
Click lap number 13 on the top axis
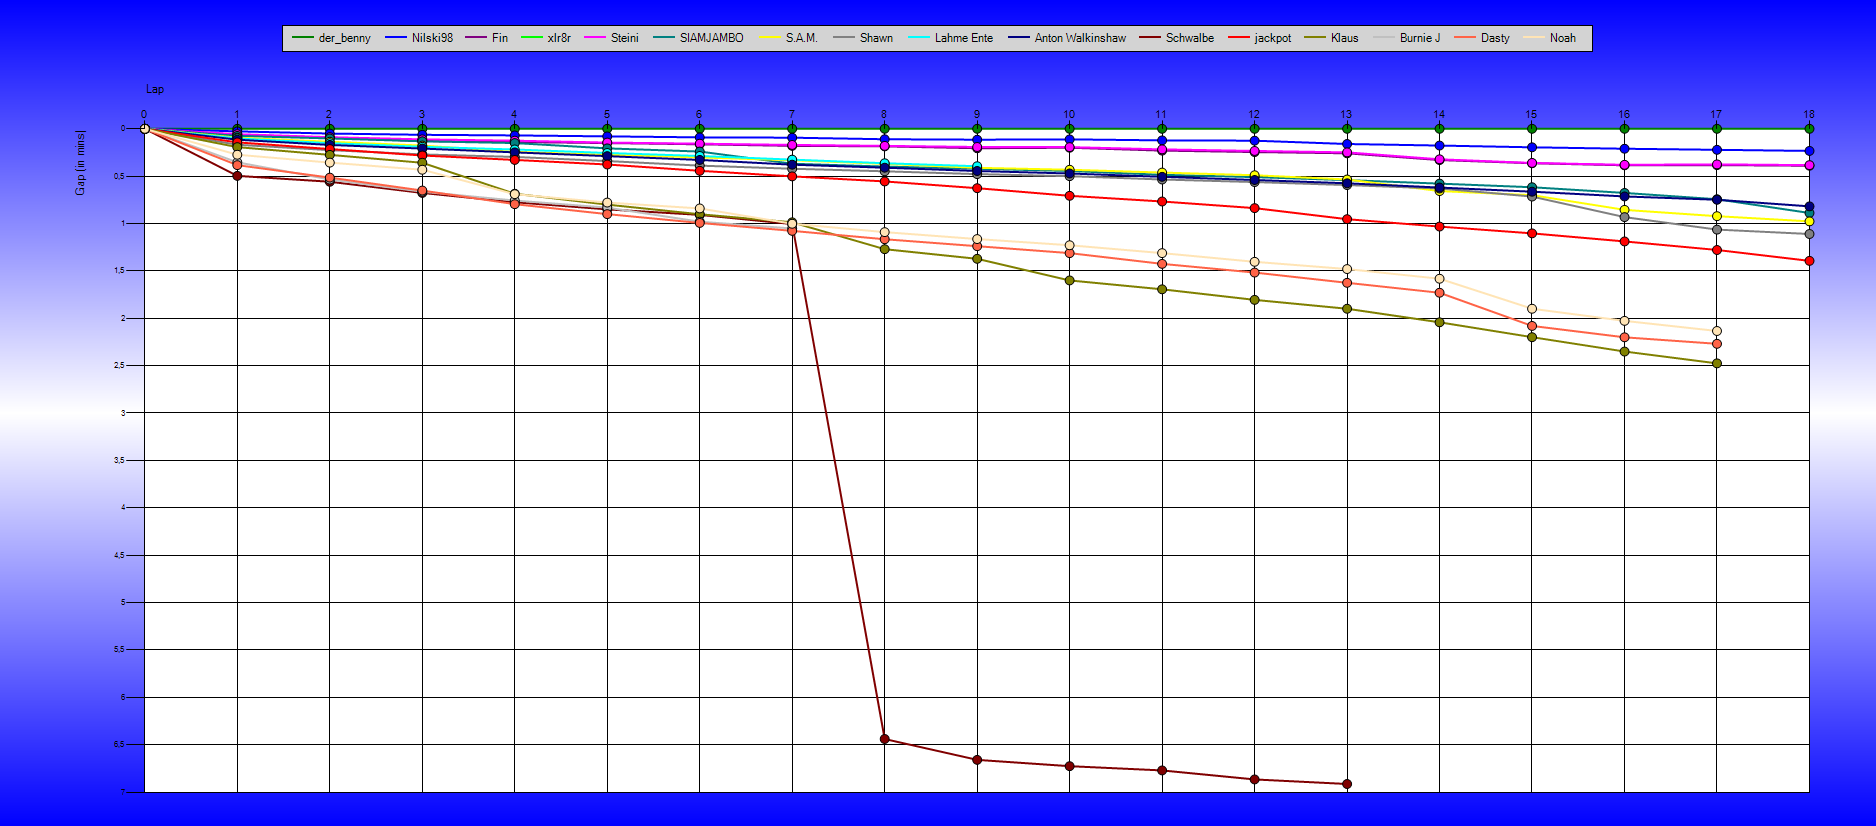click(x=1347, y=114)
